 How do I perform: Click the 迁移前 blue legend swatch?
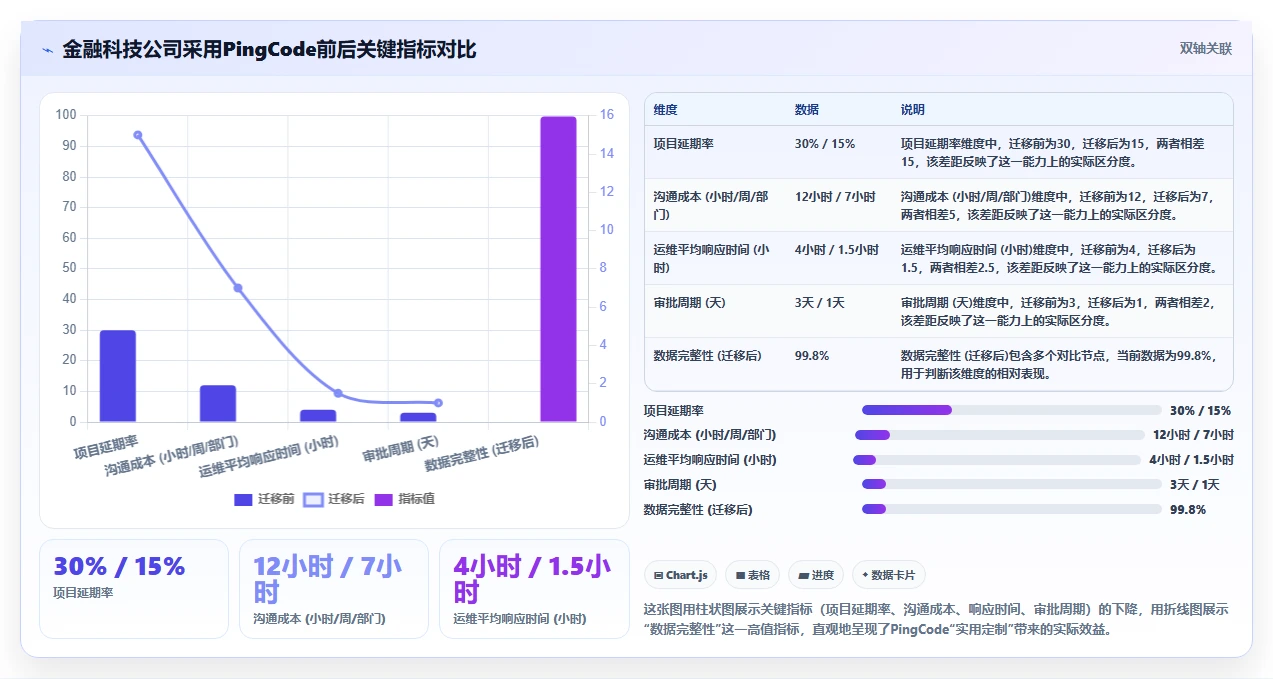[x=243, y=499]
